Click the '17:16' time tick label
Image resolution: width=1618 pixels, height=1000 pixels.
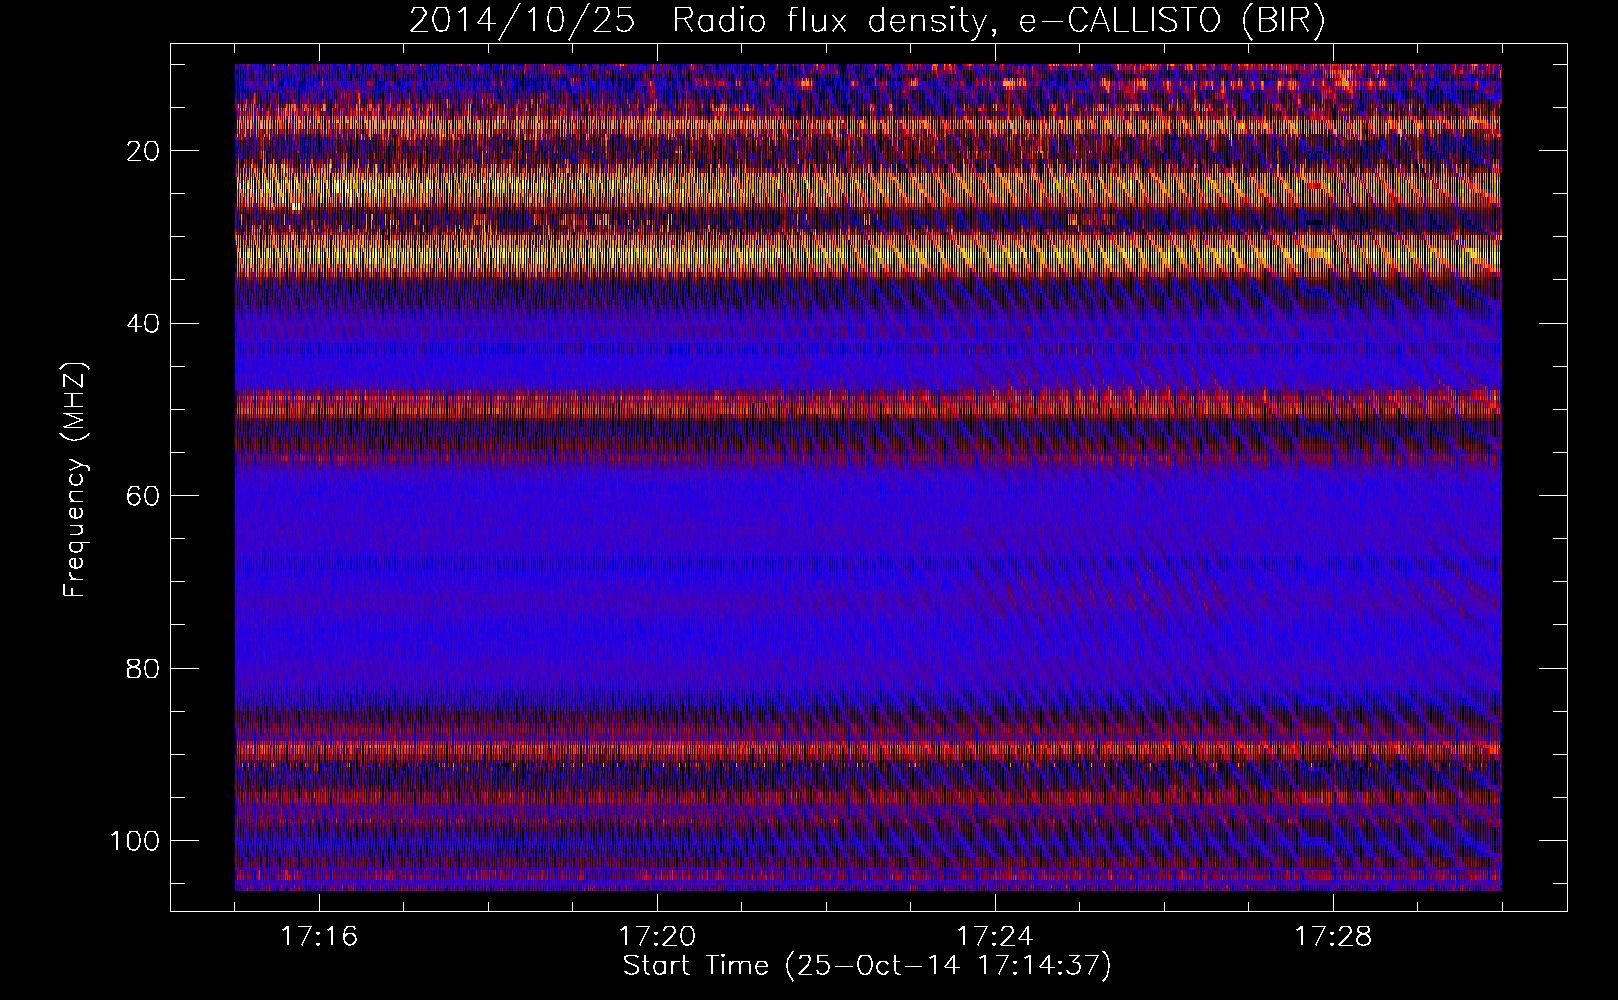coord(320,937)
